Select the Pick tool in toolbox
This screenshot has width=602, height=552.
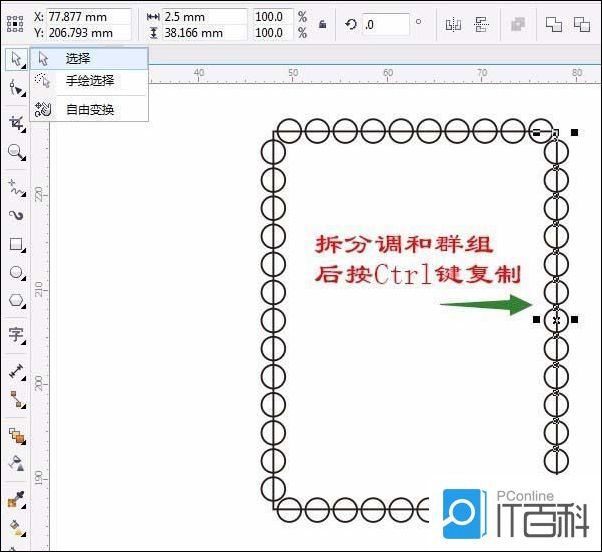(16, 59)
